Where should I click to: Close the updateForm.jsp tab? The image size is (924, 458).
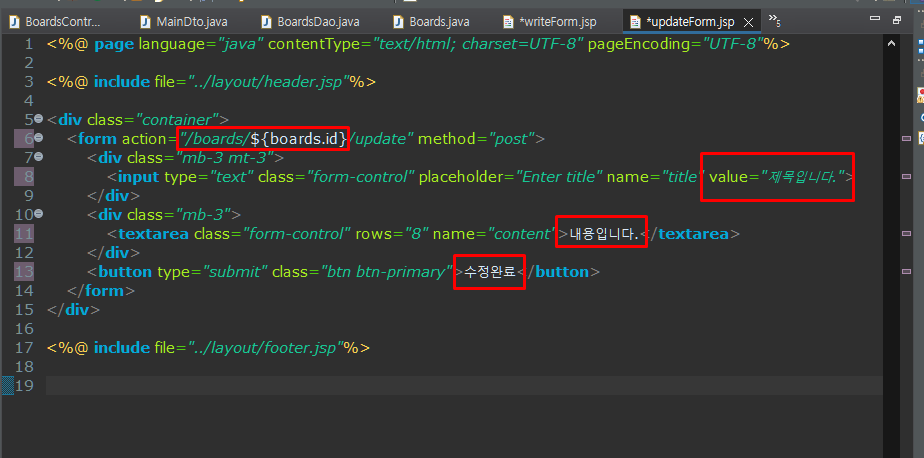point(748,22)
